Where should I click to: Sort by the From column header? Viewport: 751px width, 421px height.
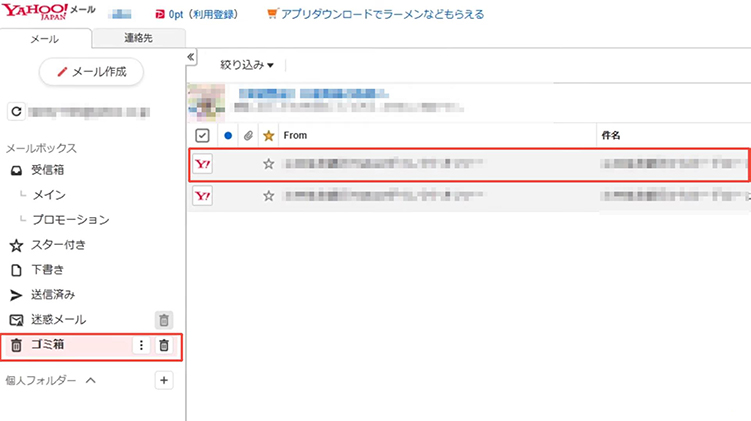(295, 136)
